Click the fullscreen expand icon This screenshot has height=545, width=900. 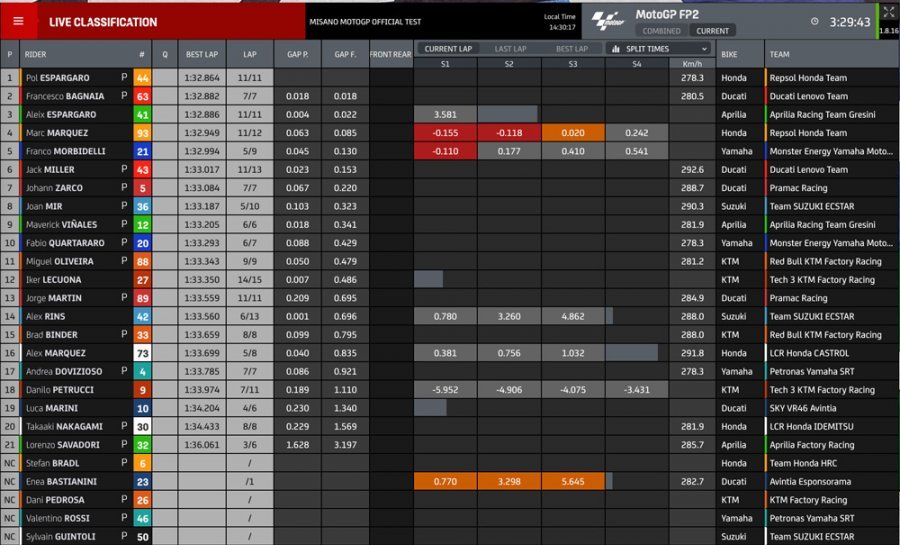889,13
